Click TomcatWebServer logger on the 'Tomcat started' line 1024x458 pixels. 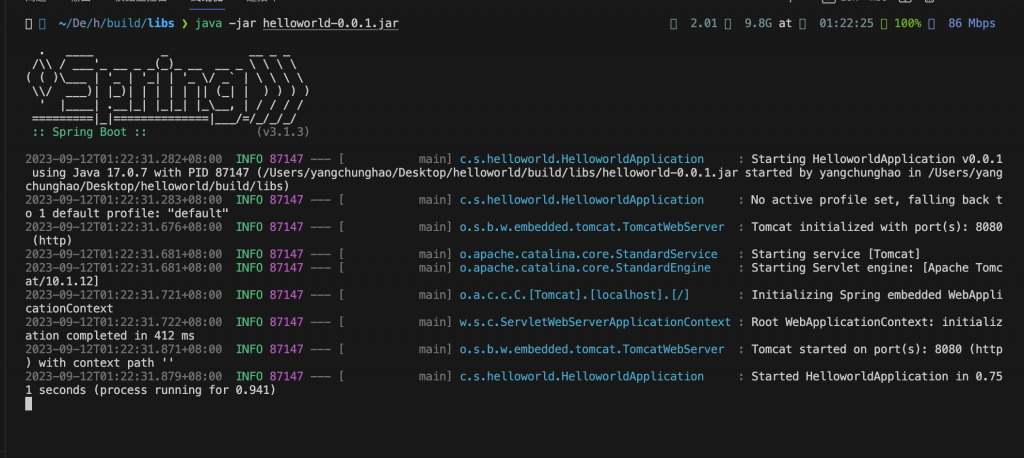click(x=592, y=349)
